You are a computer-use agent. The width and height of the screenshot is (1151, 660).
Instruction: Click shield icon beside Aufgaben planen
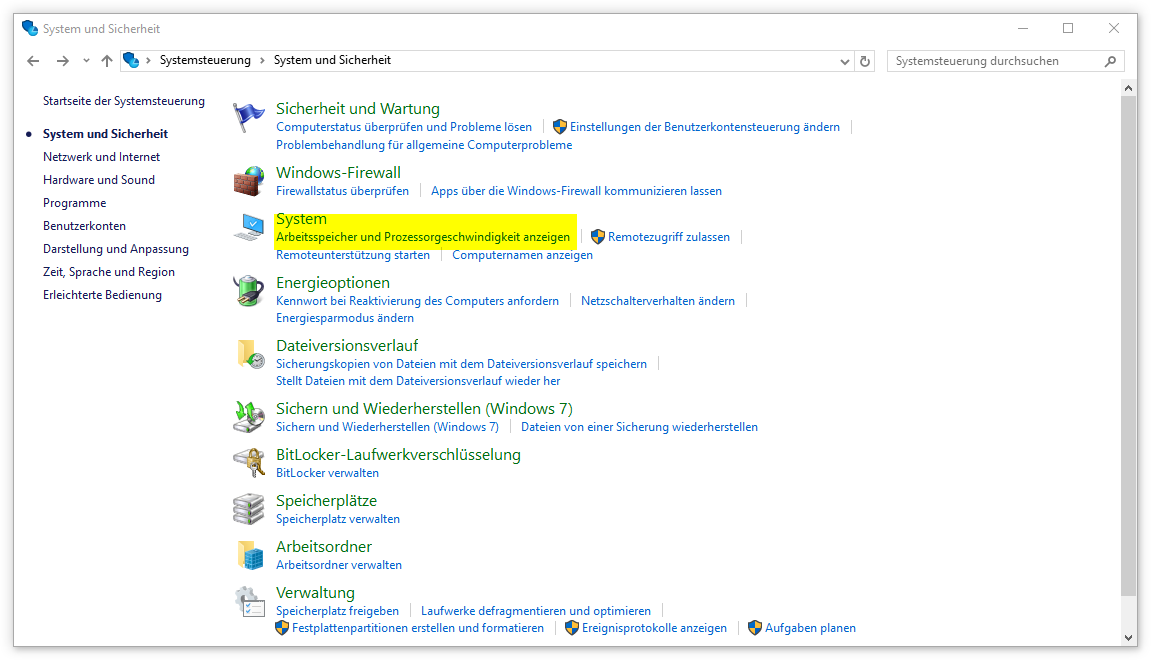pos(755,628)
